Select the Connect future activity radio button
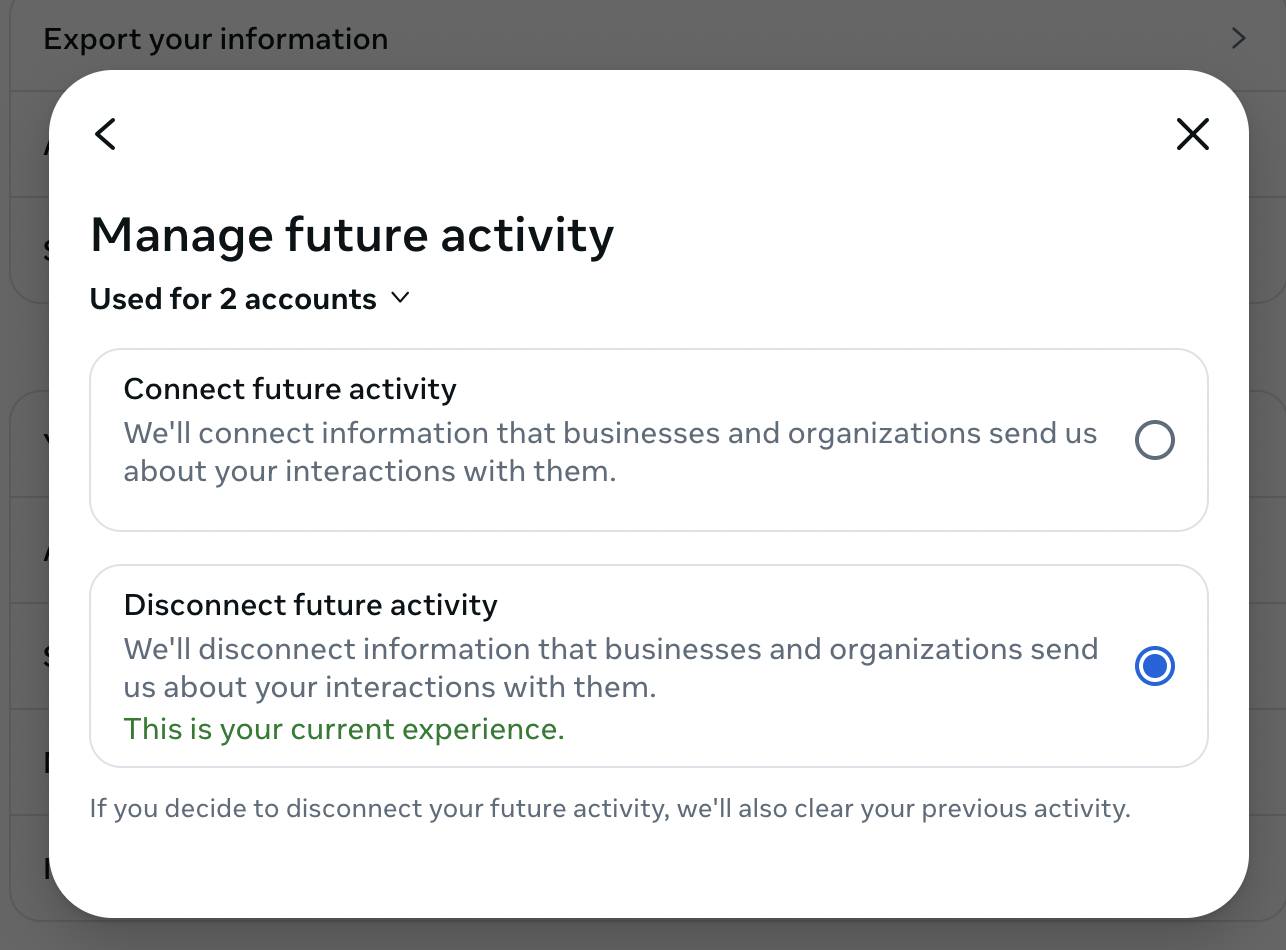 coord(1154,440)
